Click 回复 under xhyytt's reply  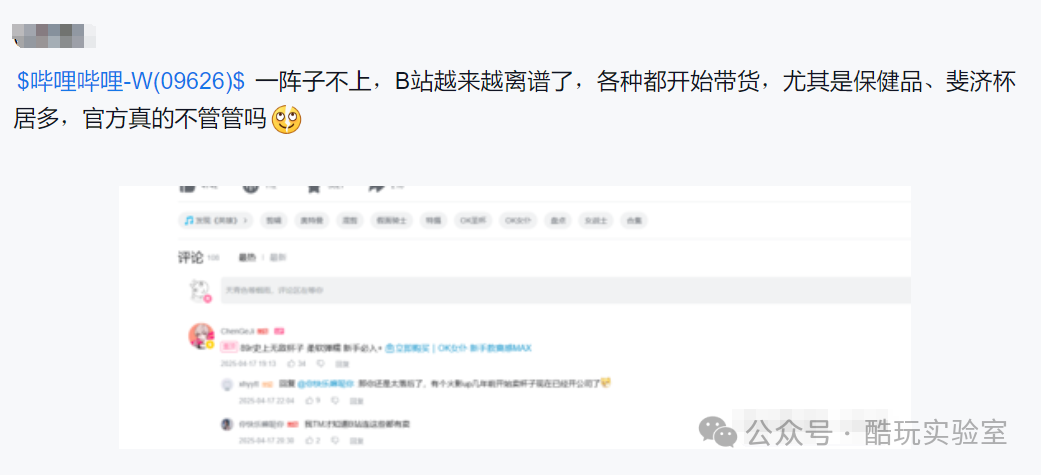click(357, 401)
